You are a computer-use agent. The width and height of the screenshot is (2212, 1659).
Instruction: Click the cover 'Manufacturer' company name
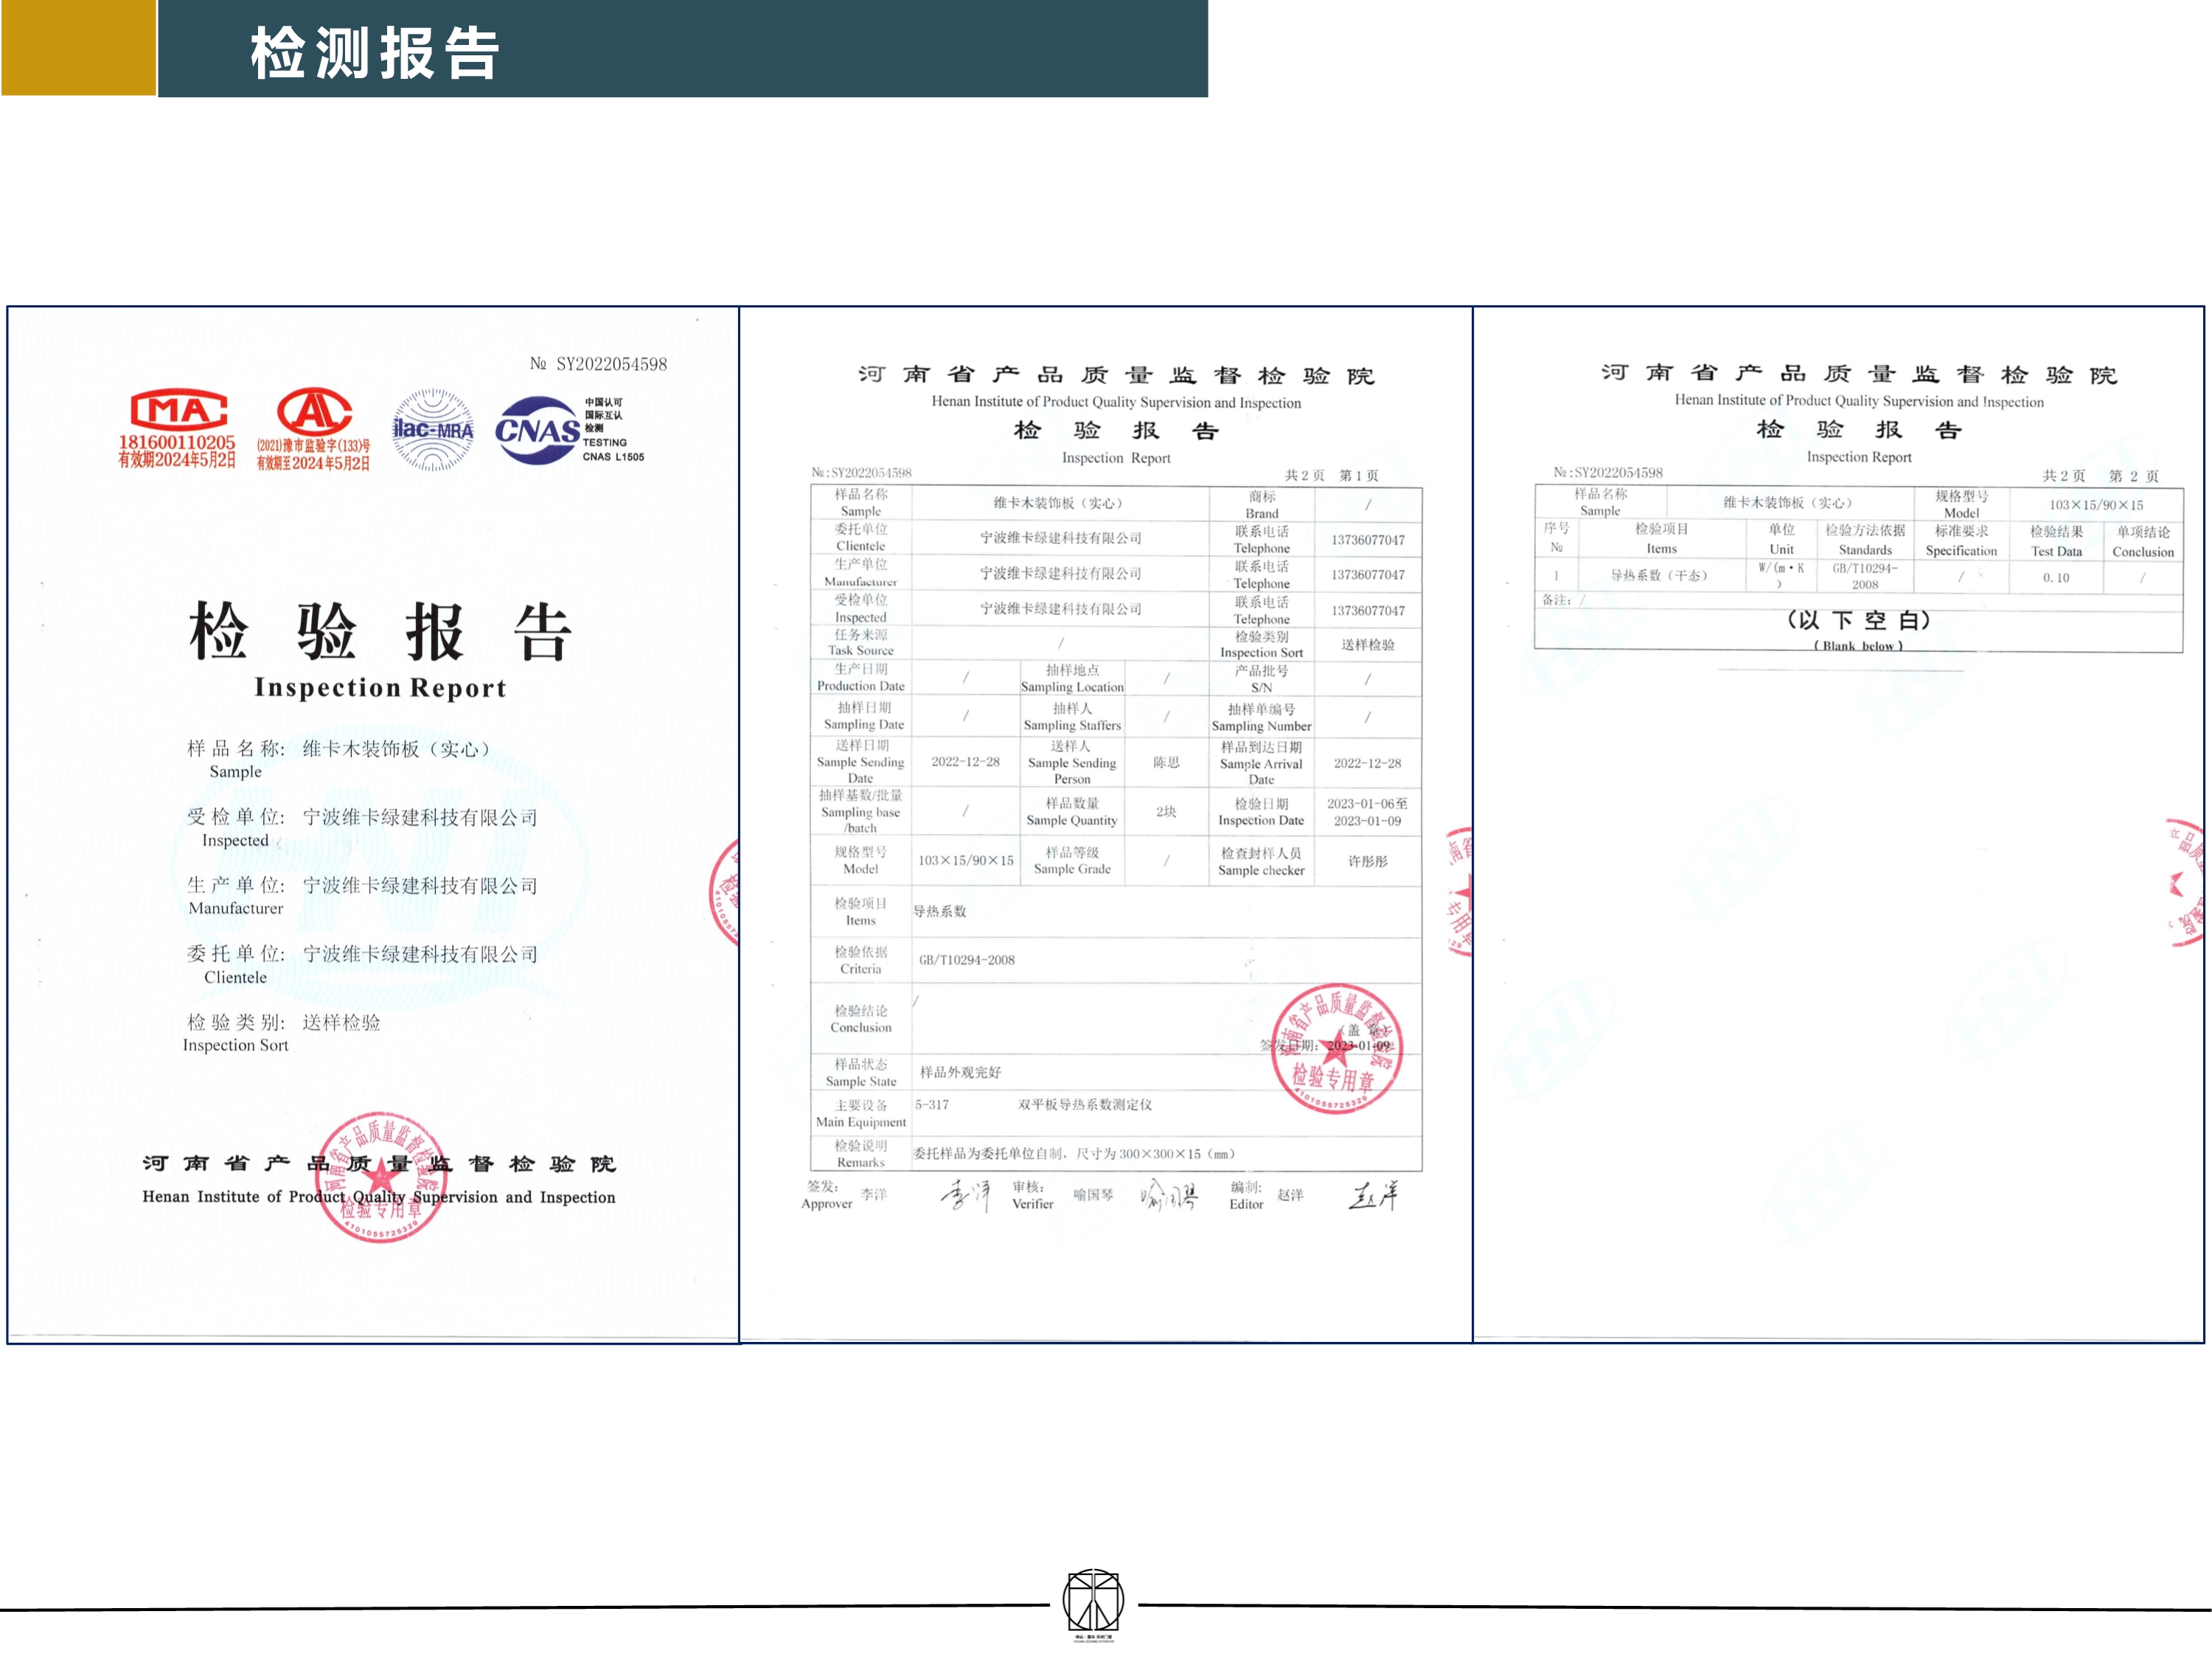pos(420,885)
